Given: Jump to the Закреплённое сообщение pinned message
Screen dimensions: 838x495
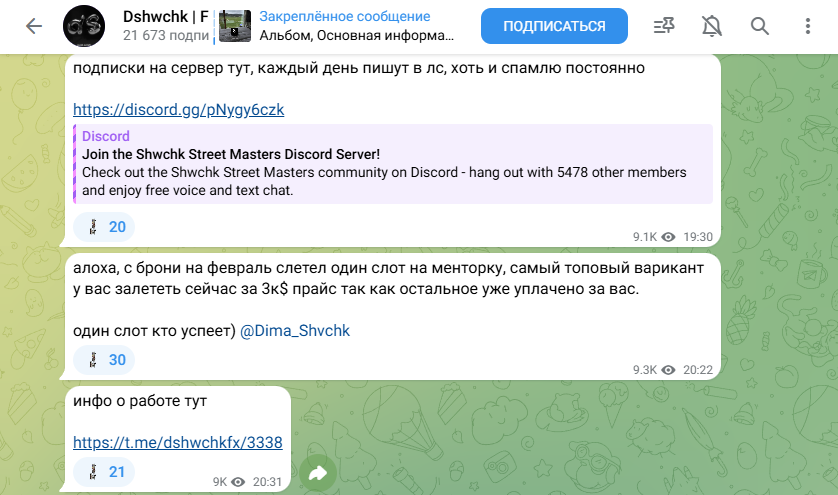Looking at the screenshot, I should (x=345, y=17).
